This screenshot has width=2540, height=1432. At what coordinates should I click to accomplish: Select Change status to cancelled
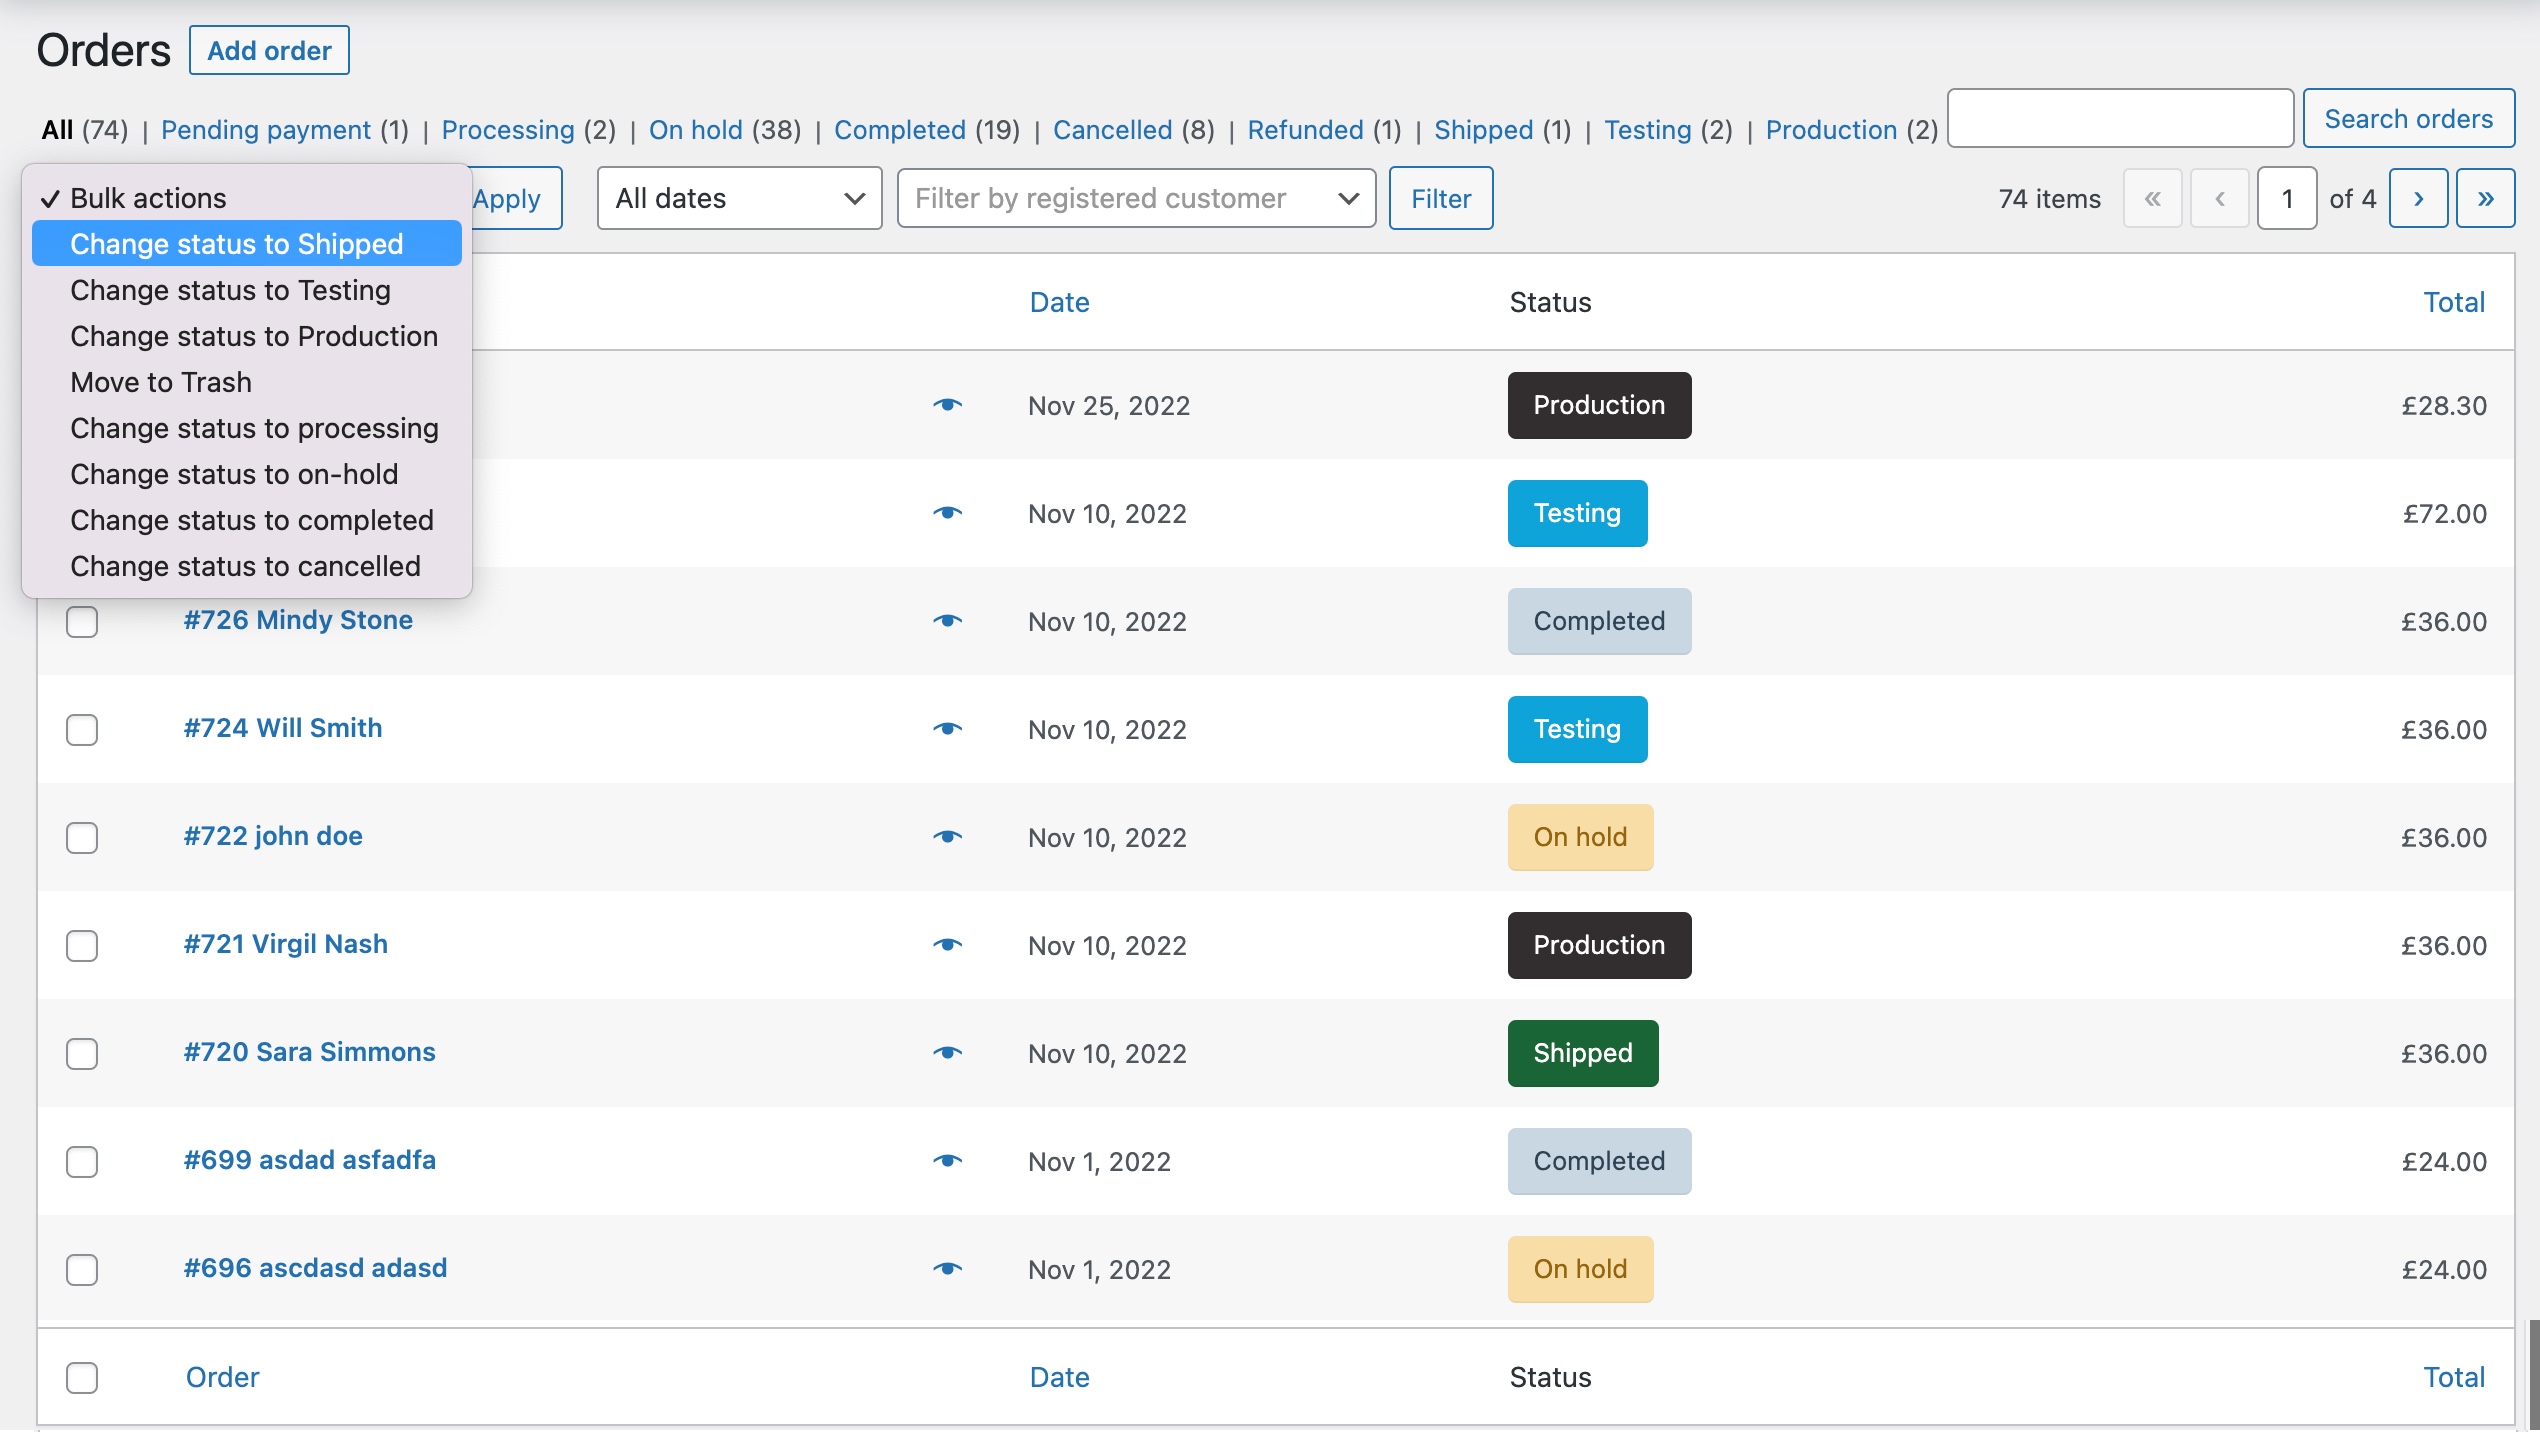coord(244,563)
